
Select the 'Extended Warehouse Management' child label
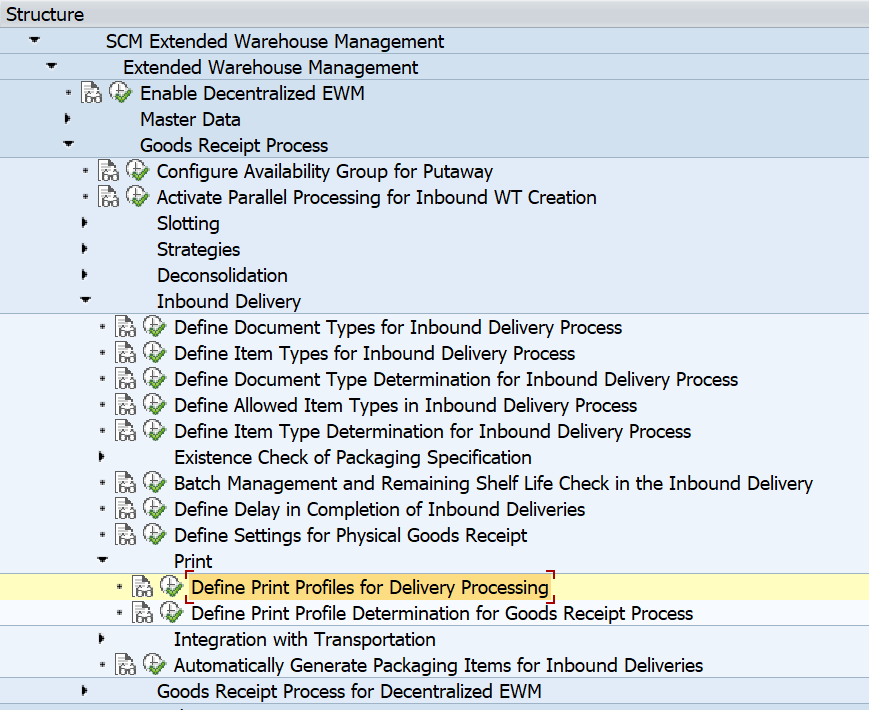270,68
